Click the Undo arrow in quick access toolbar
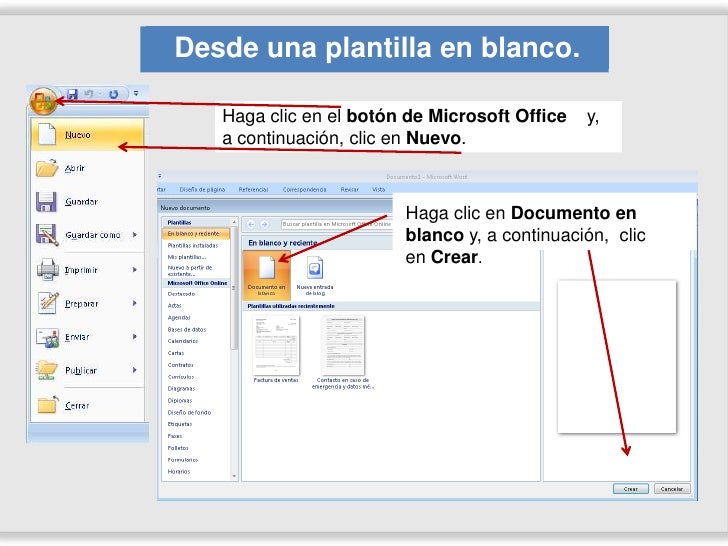The width and height of the screenshot is (728, 546). coord(89,94)
